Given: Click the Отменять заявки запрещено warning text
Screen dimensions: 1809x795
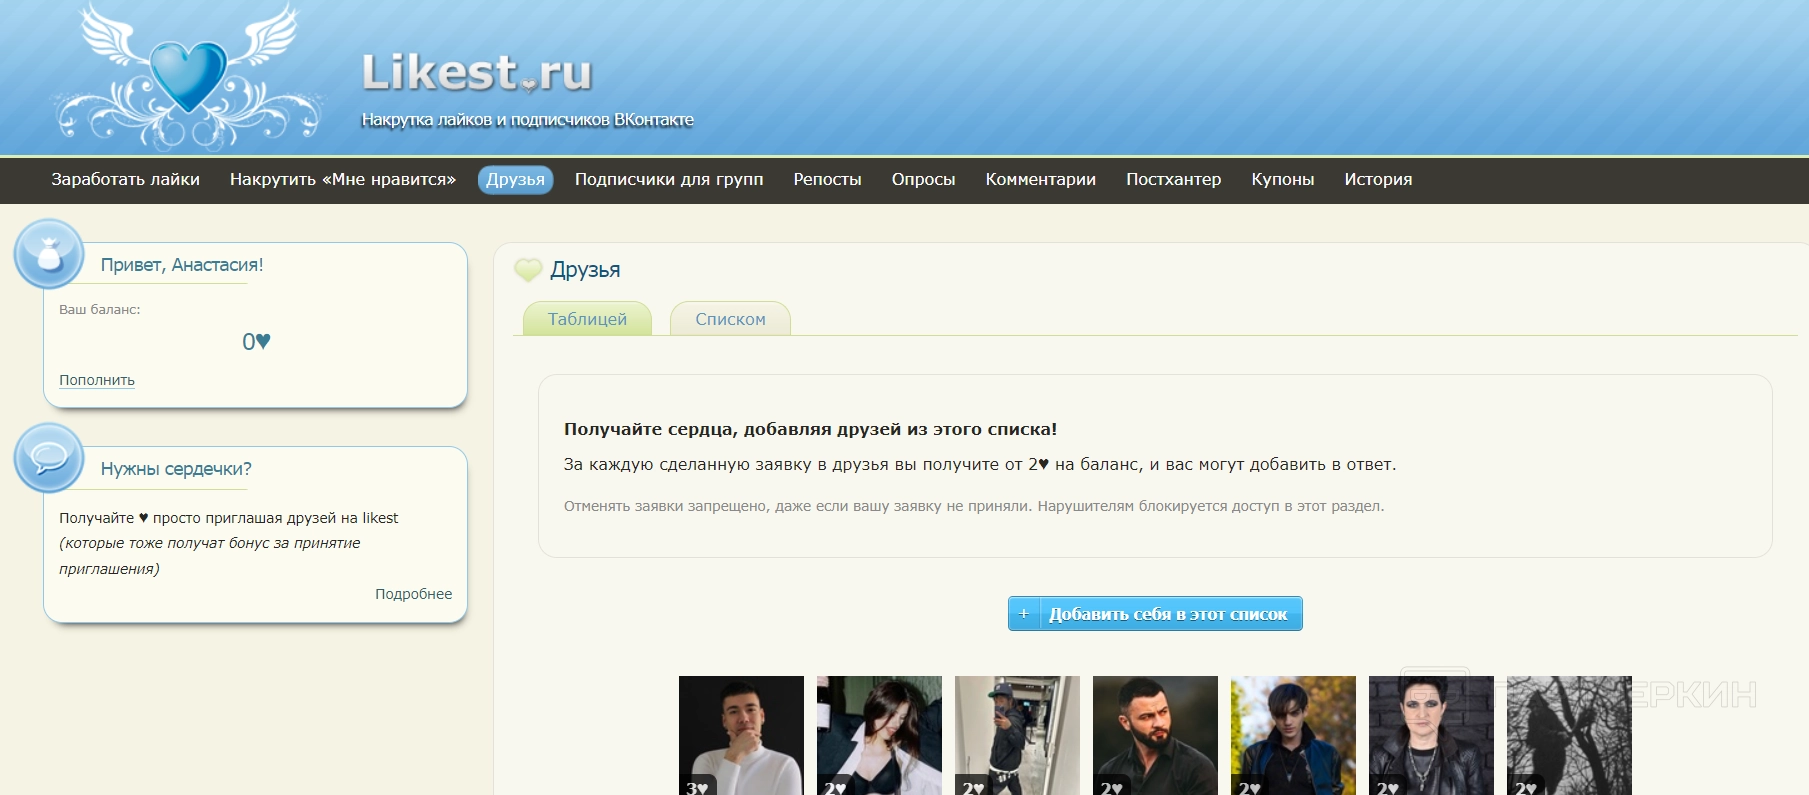Looking at the screenshot, I should [974, 506].
